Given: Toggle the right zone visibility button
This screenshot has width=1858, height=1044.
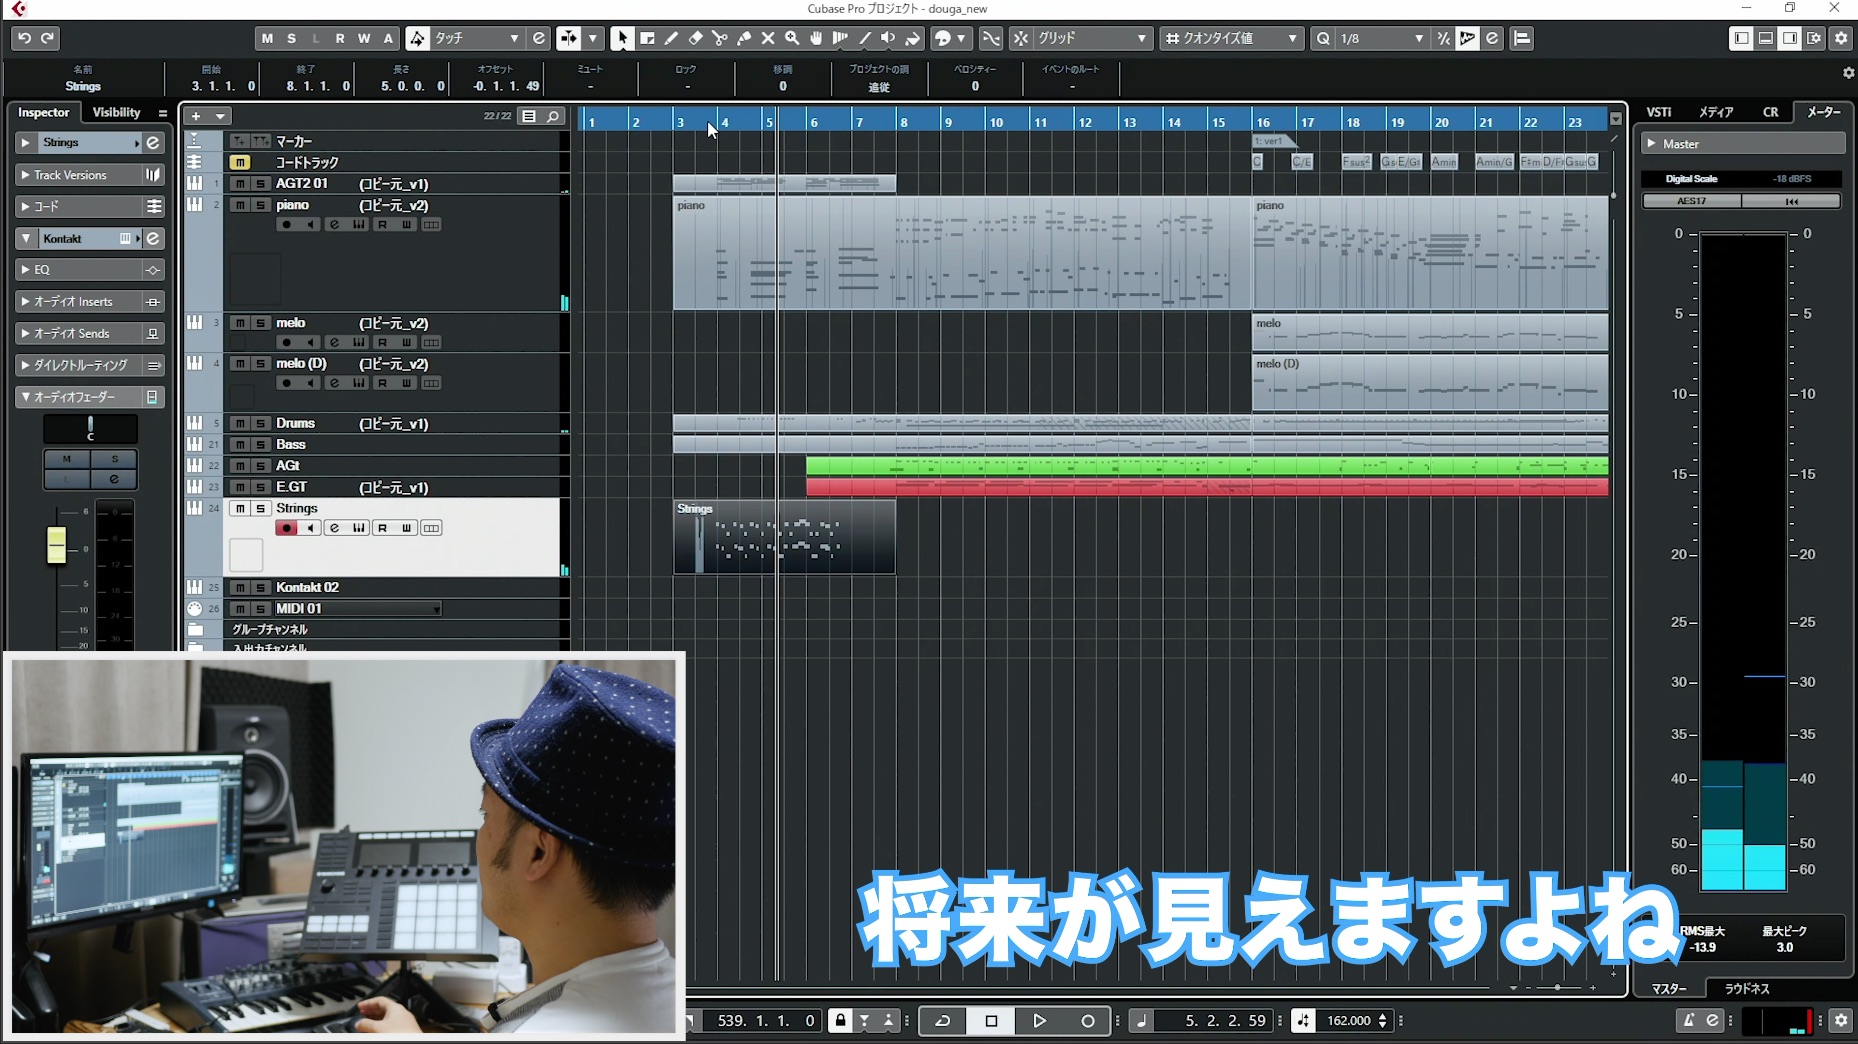Looking at the screenshot, I should pyautogui.click(x=1790, y=38).
